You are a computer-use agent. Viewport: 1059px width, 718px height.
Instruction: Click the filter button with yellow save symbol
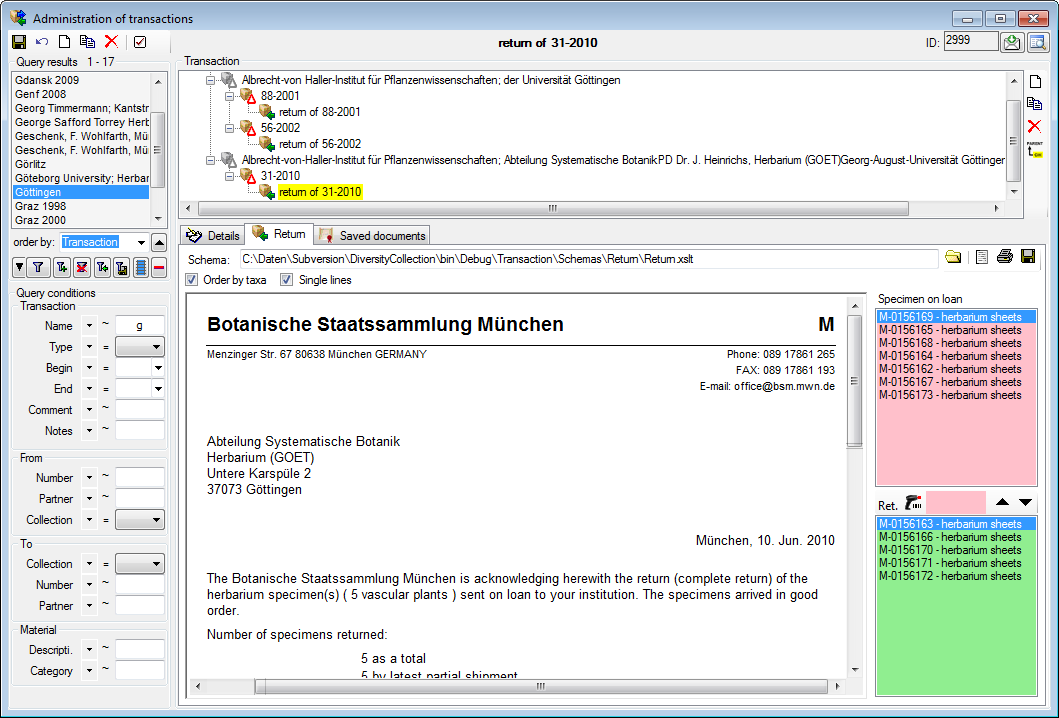[x=122, y=267]
